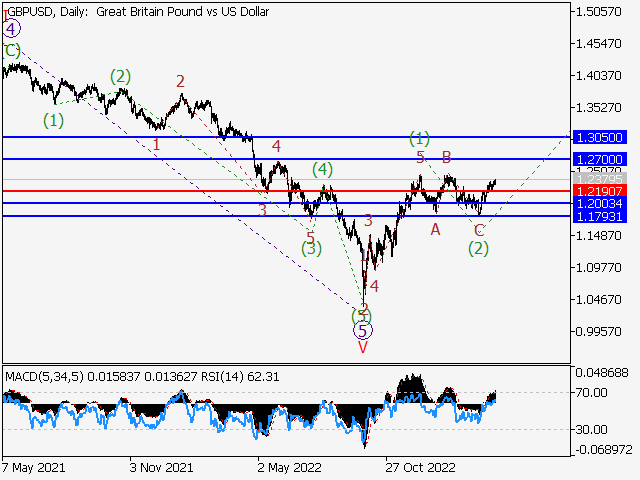Click the green (C) wave label
The image size is (640, 480).
pos(11,51)
